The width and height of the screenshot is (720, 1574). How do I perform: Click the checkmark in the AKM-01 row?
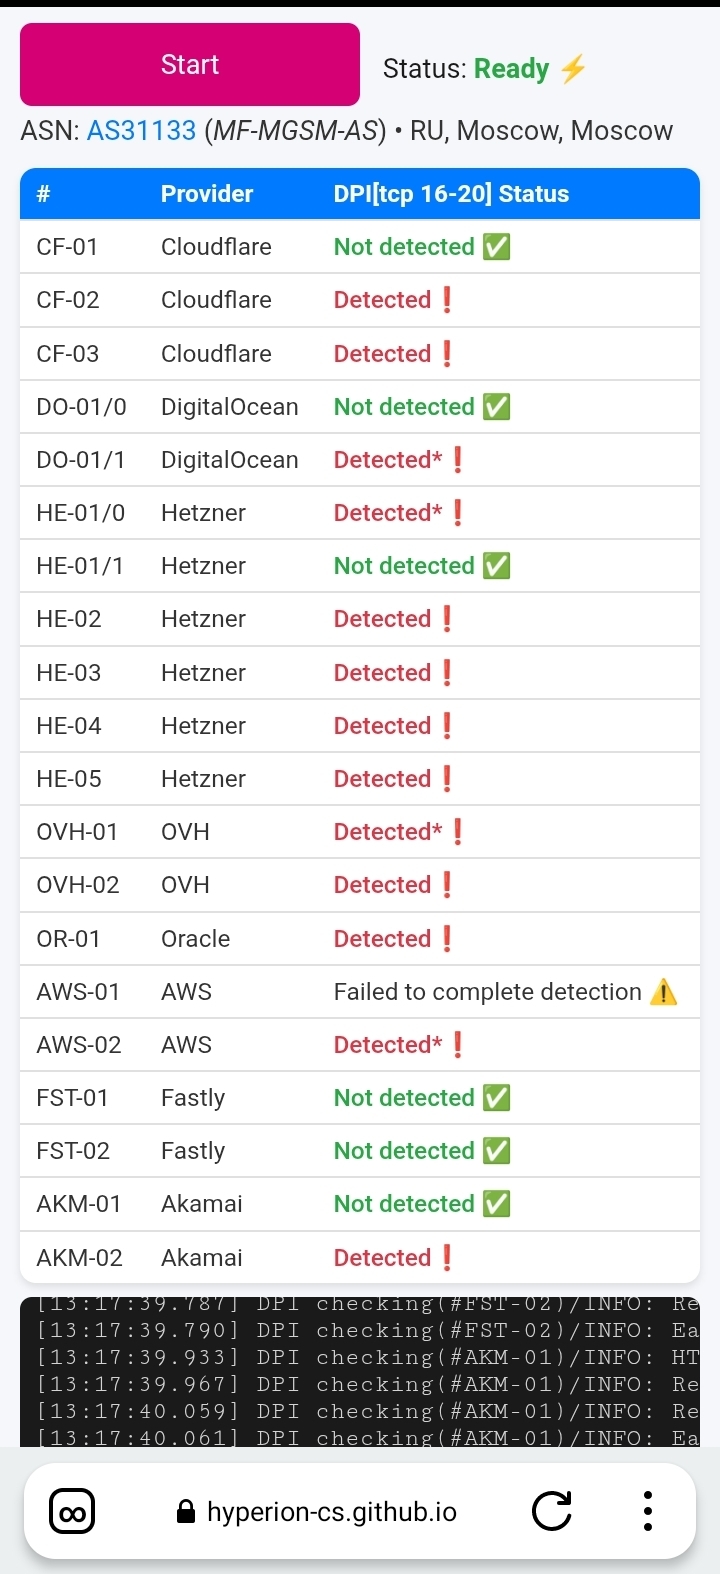point(496,1204)
